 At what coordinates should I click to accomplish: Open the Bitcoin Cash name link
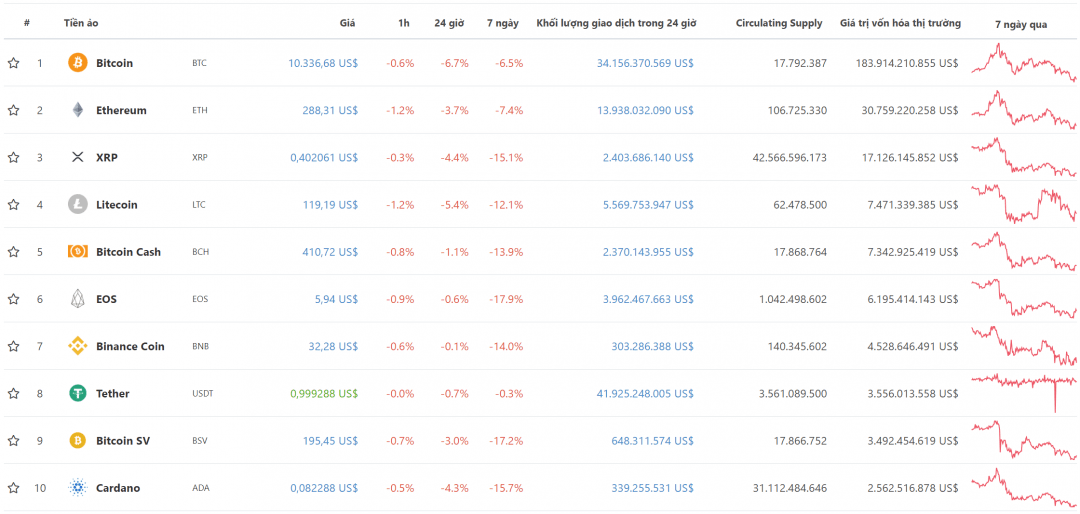[x=128, y=251]
